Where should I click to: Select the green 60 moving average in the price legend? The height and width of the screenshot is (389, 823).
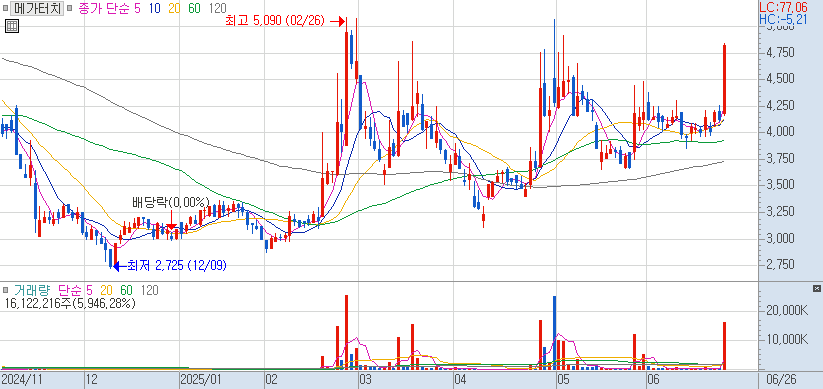tap(194, 8)
